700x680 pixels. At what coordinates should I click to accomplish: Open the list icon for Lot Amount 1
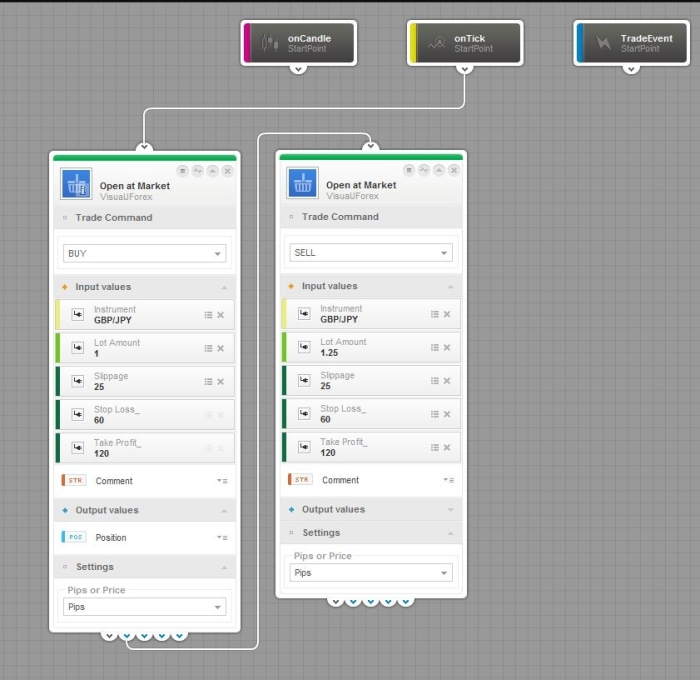pyautogui.click(x=208, y=348)
